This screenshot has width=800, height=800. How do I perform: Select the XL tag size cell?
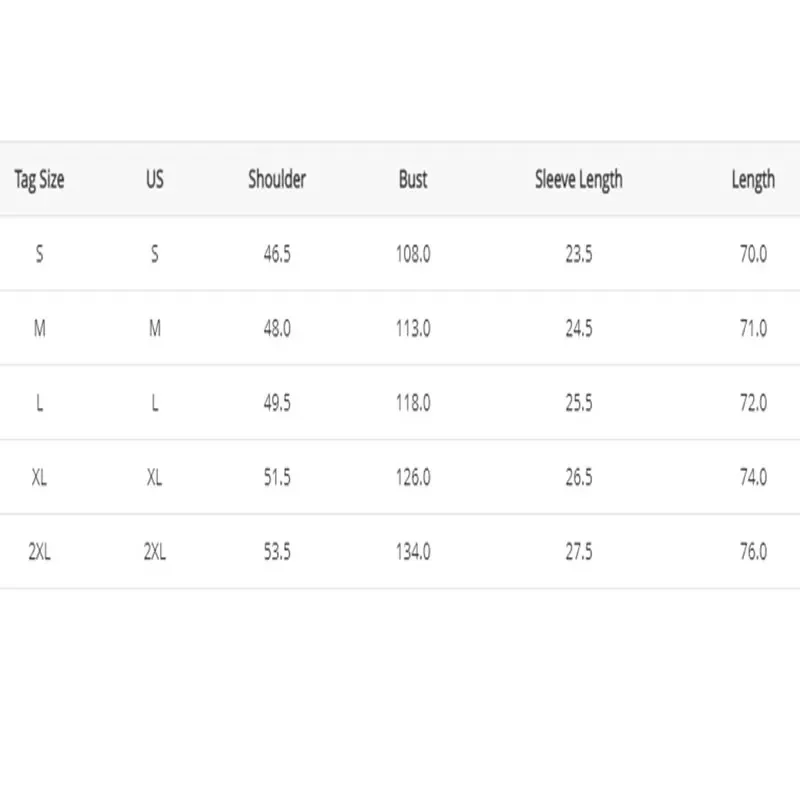point(39,477)
